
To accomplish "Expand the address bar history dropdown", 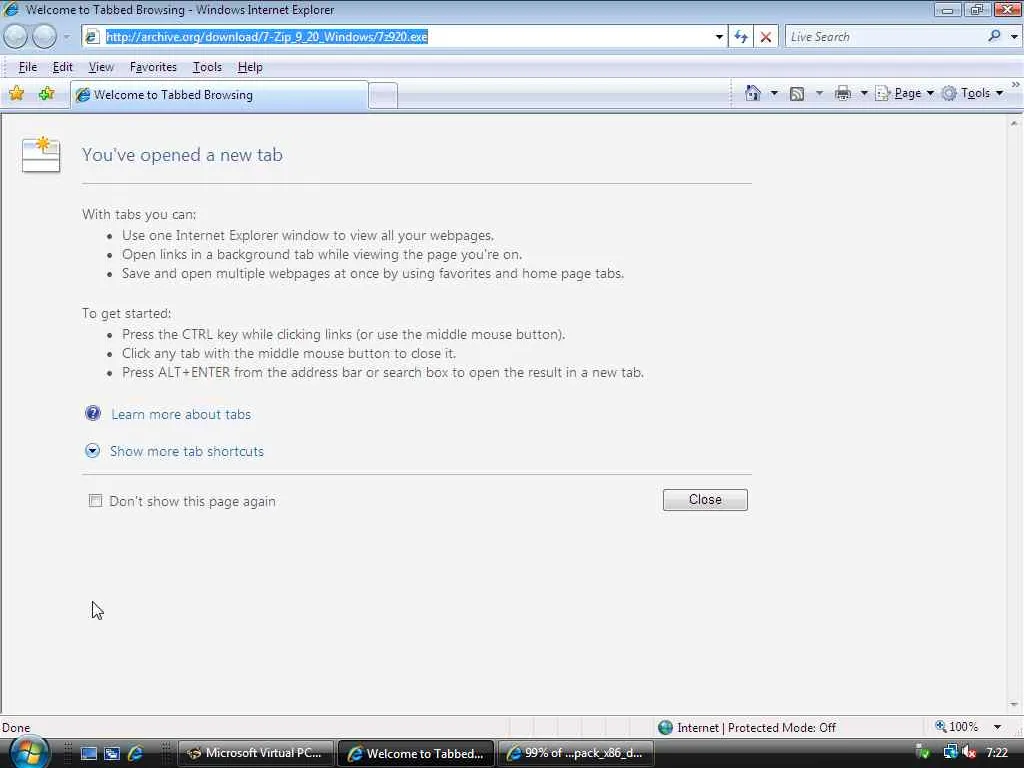I will pyautogui.click(x=719, y=37).
